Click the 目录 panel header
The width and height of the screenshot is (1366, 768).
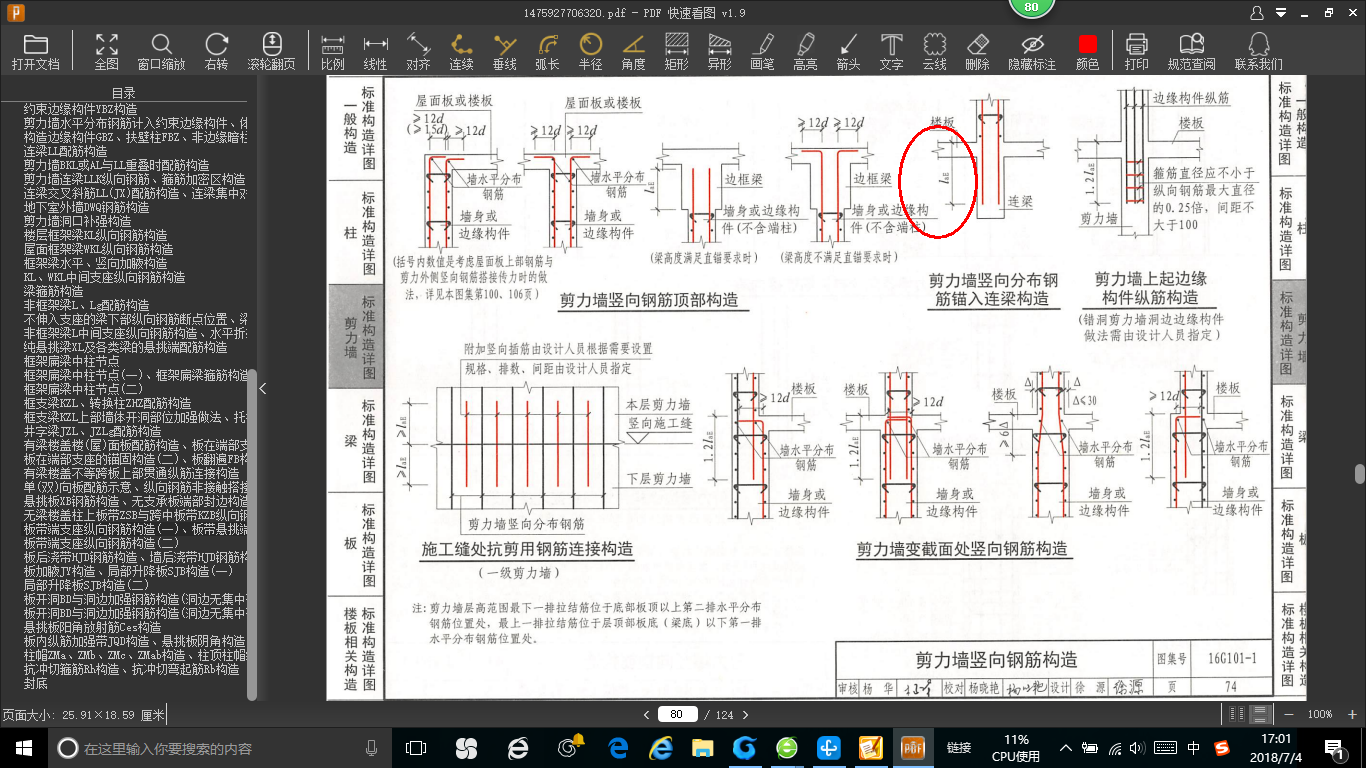pyautogui.click(x=124, y=93)
